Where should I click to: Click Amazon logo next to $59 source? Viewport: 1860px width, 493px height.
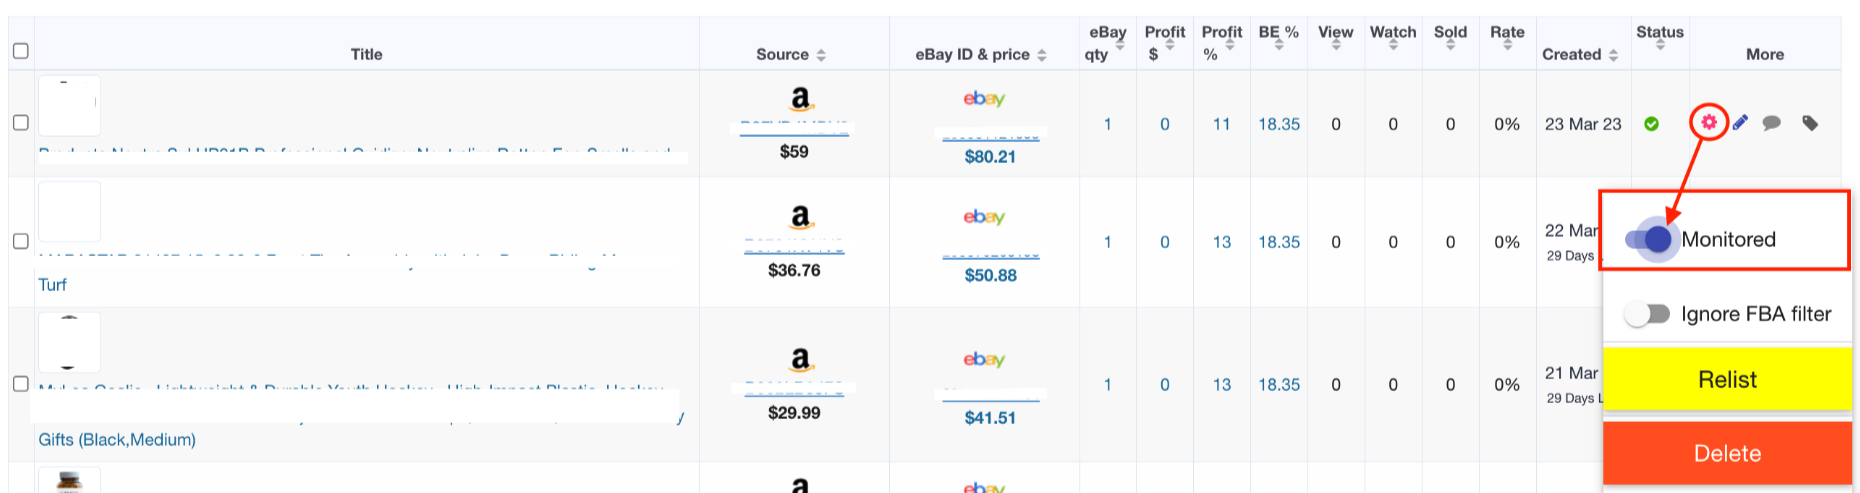coord(800,98)
